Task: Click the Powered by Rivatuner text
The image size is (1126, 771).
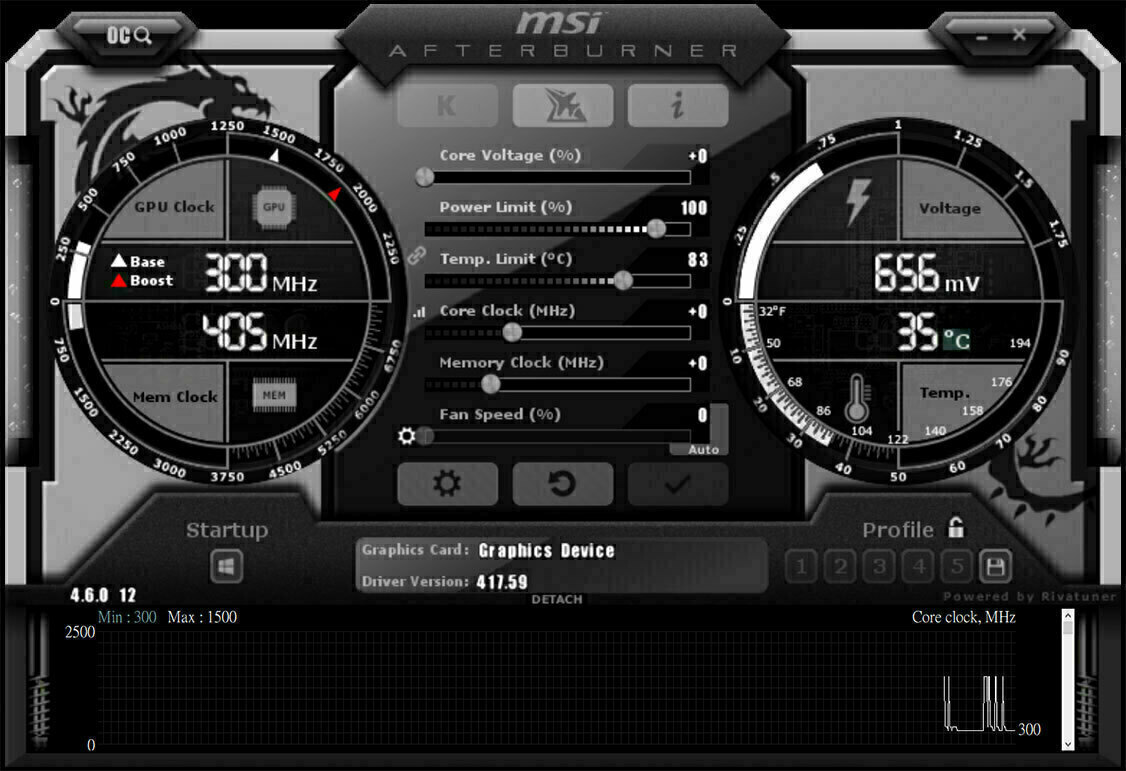Action: tap(1030, 597)
